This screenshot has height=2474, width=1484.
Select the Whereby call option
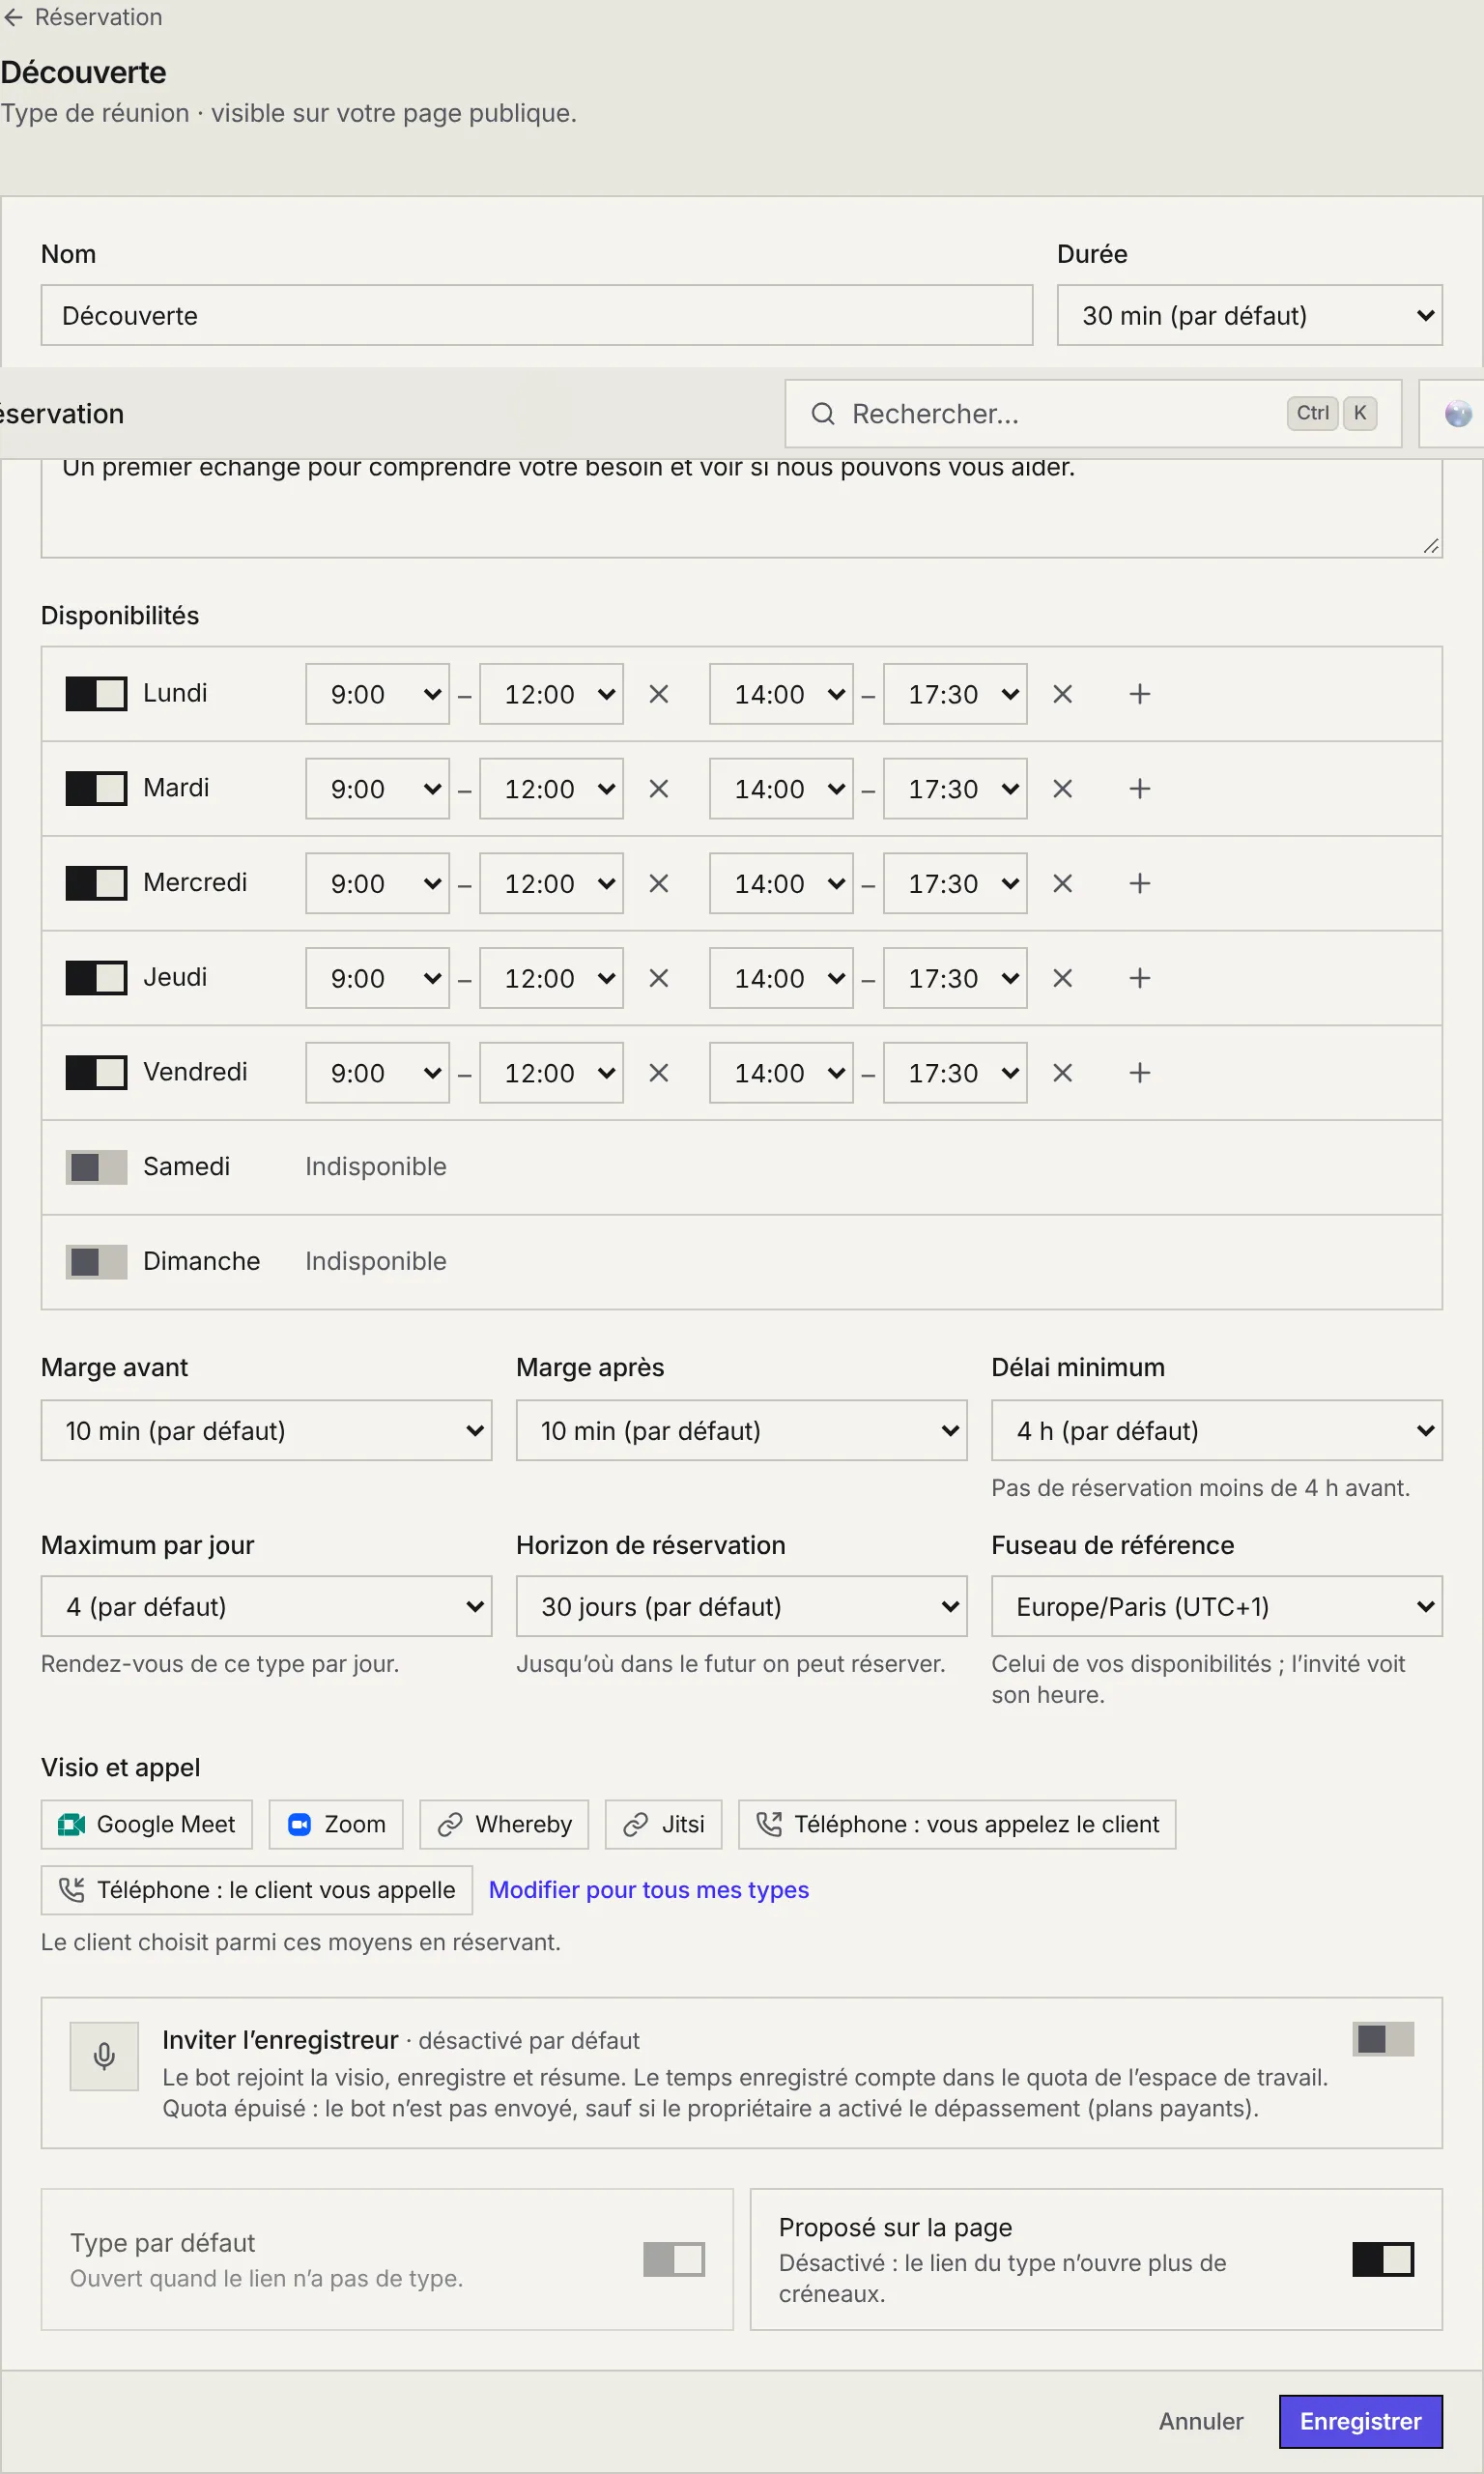point(504,1825)
